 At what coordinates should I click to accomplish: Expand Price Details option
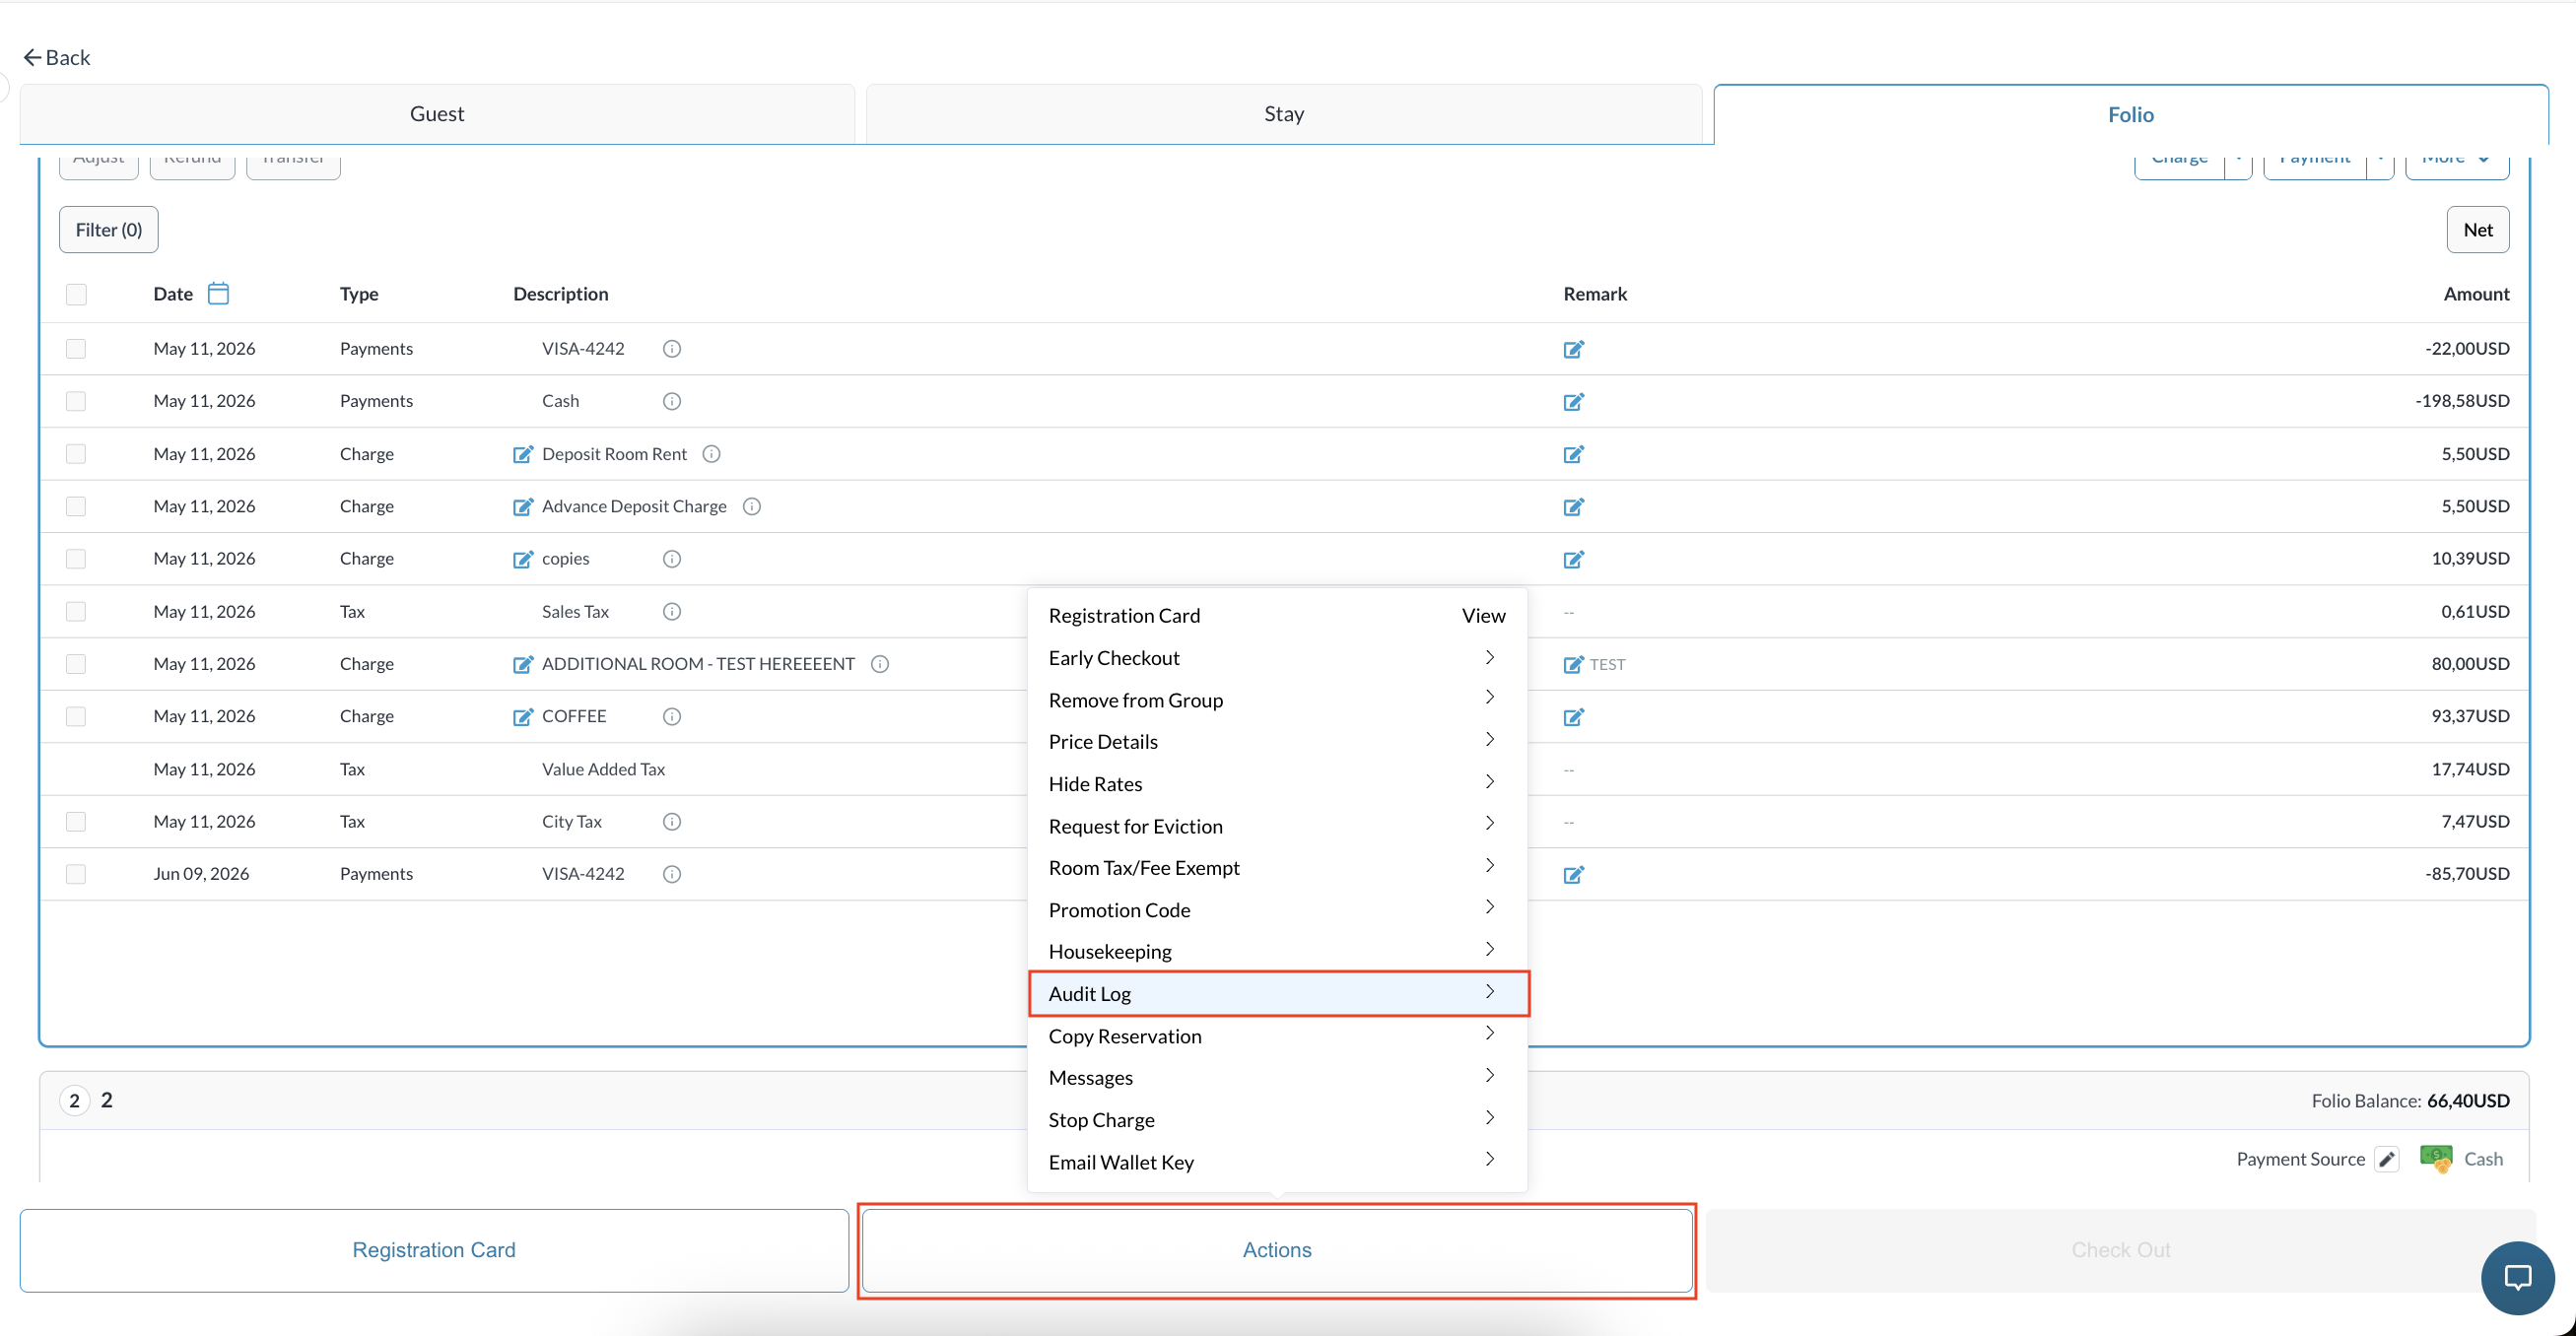[1278, 741]
